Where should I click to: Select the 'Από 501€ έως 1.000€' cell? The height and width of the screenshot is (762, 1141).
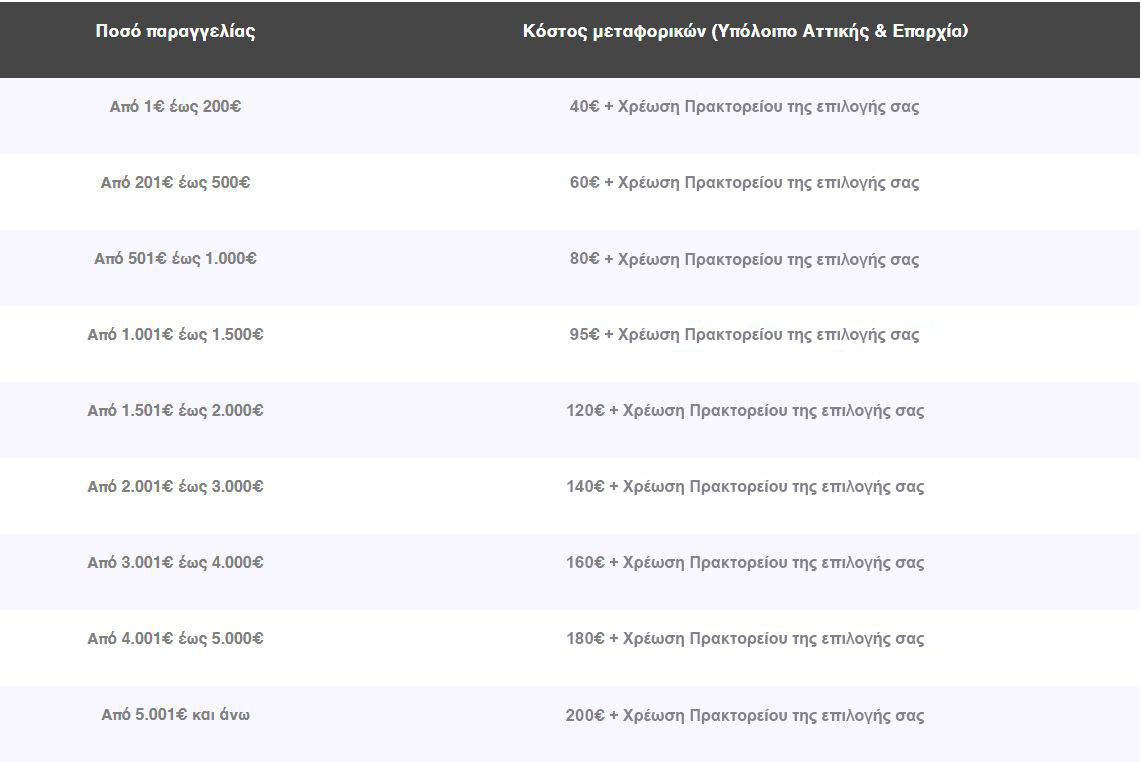pyautogui.click(x=175, y=259)
